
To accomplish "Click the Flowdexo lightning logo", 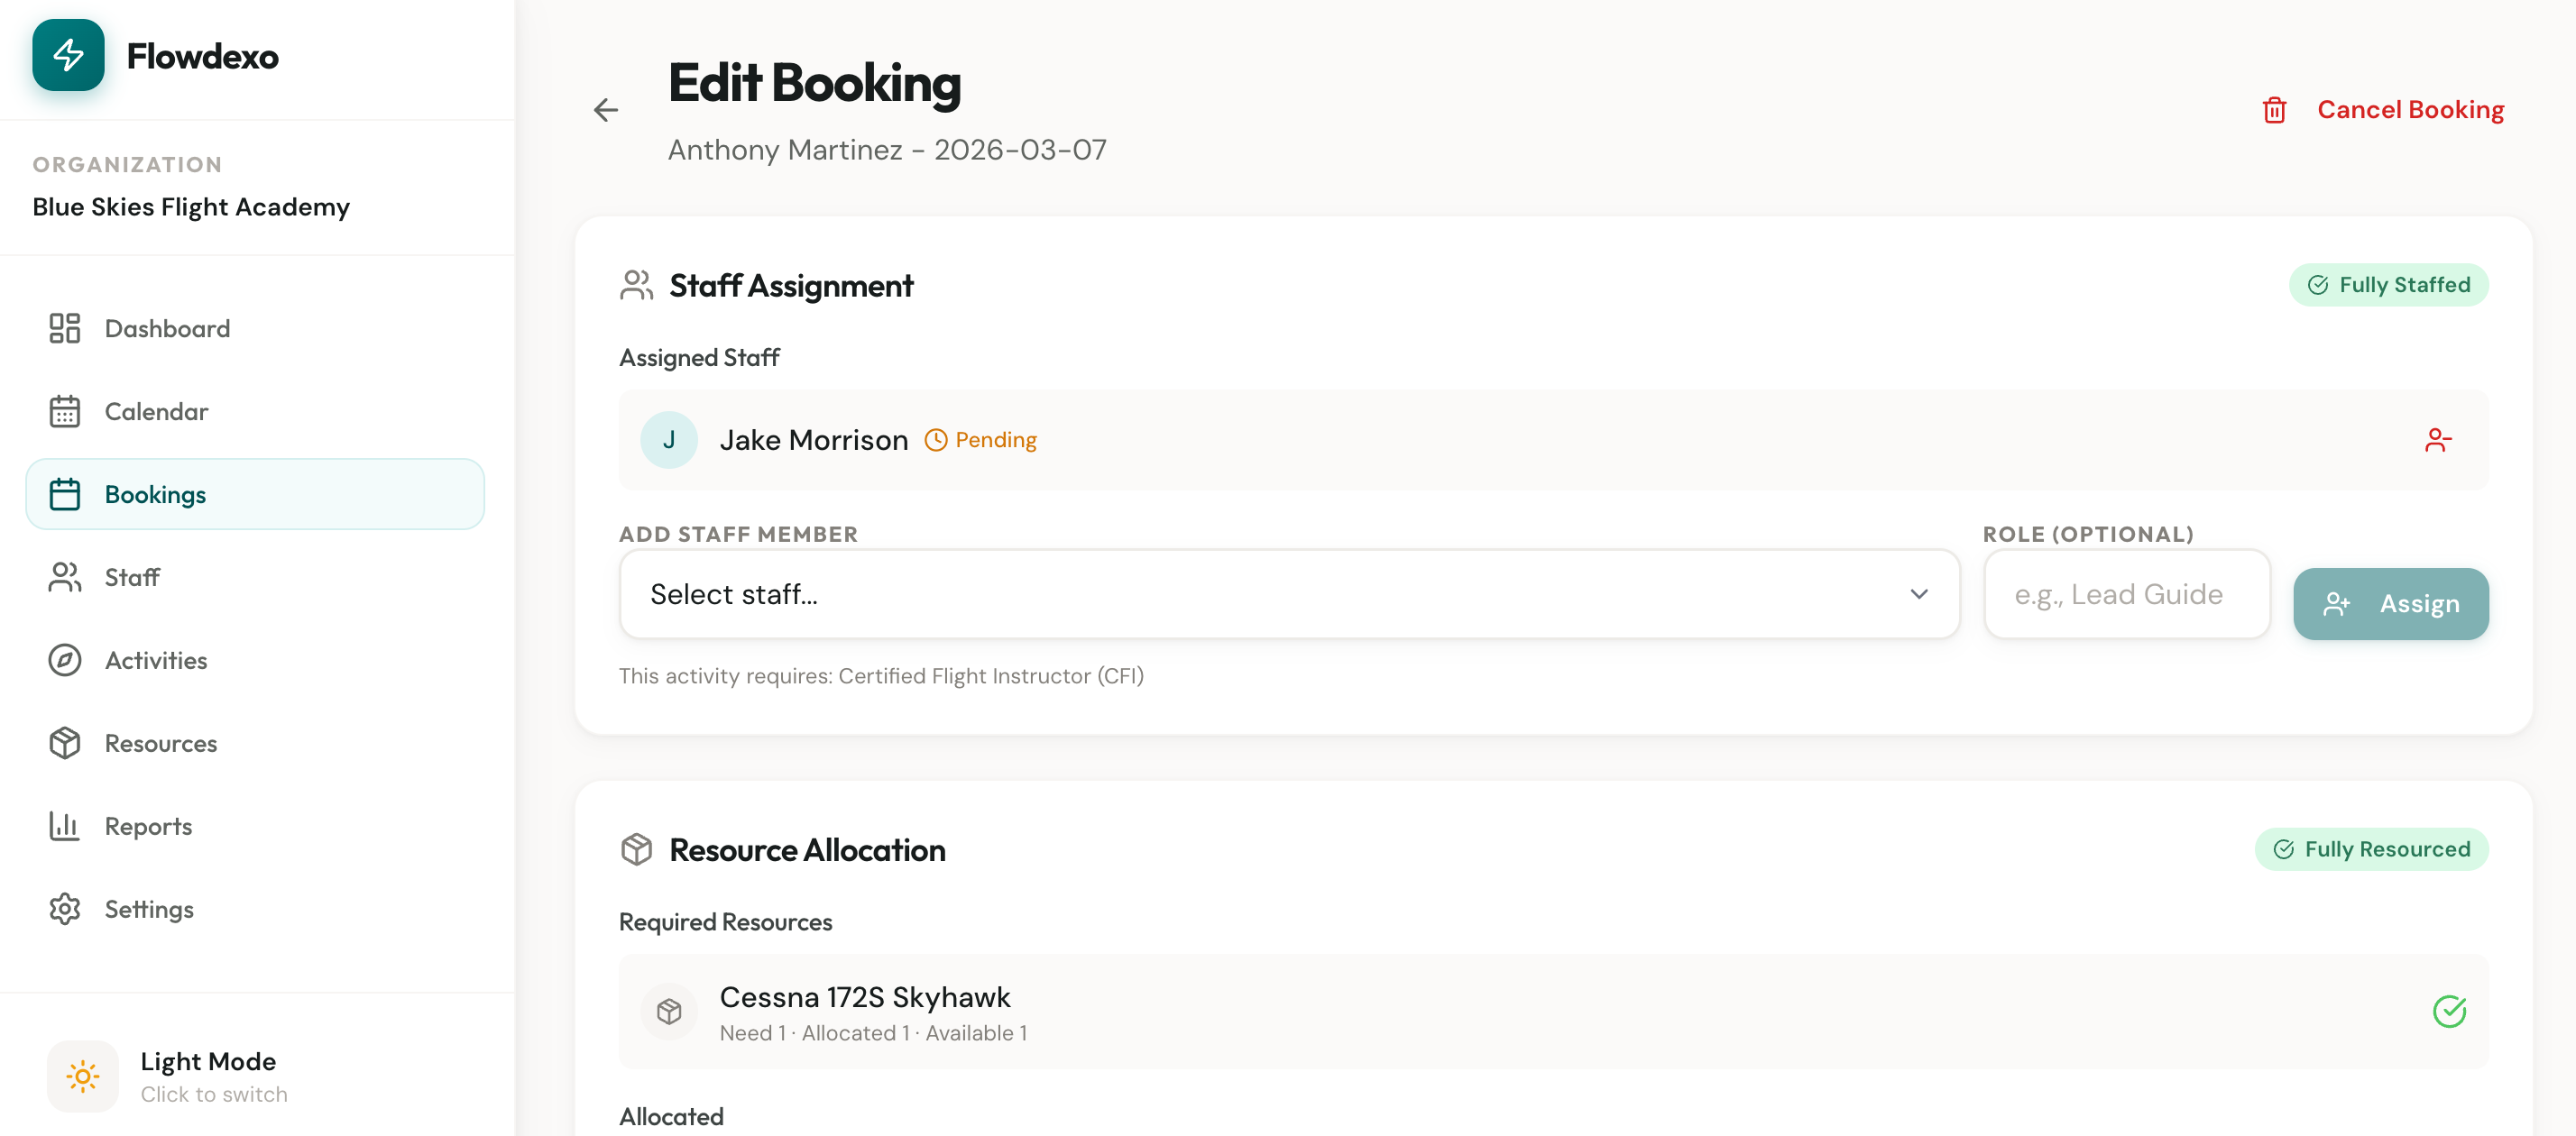I will 68,56.
